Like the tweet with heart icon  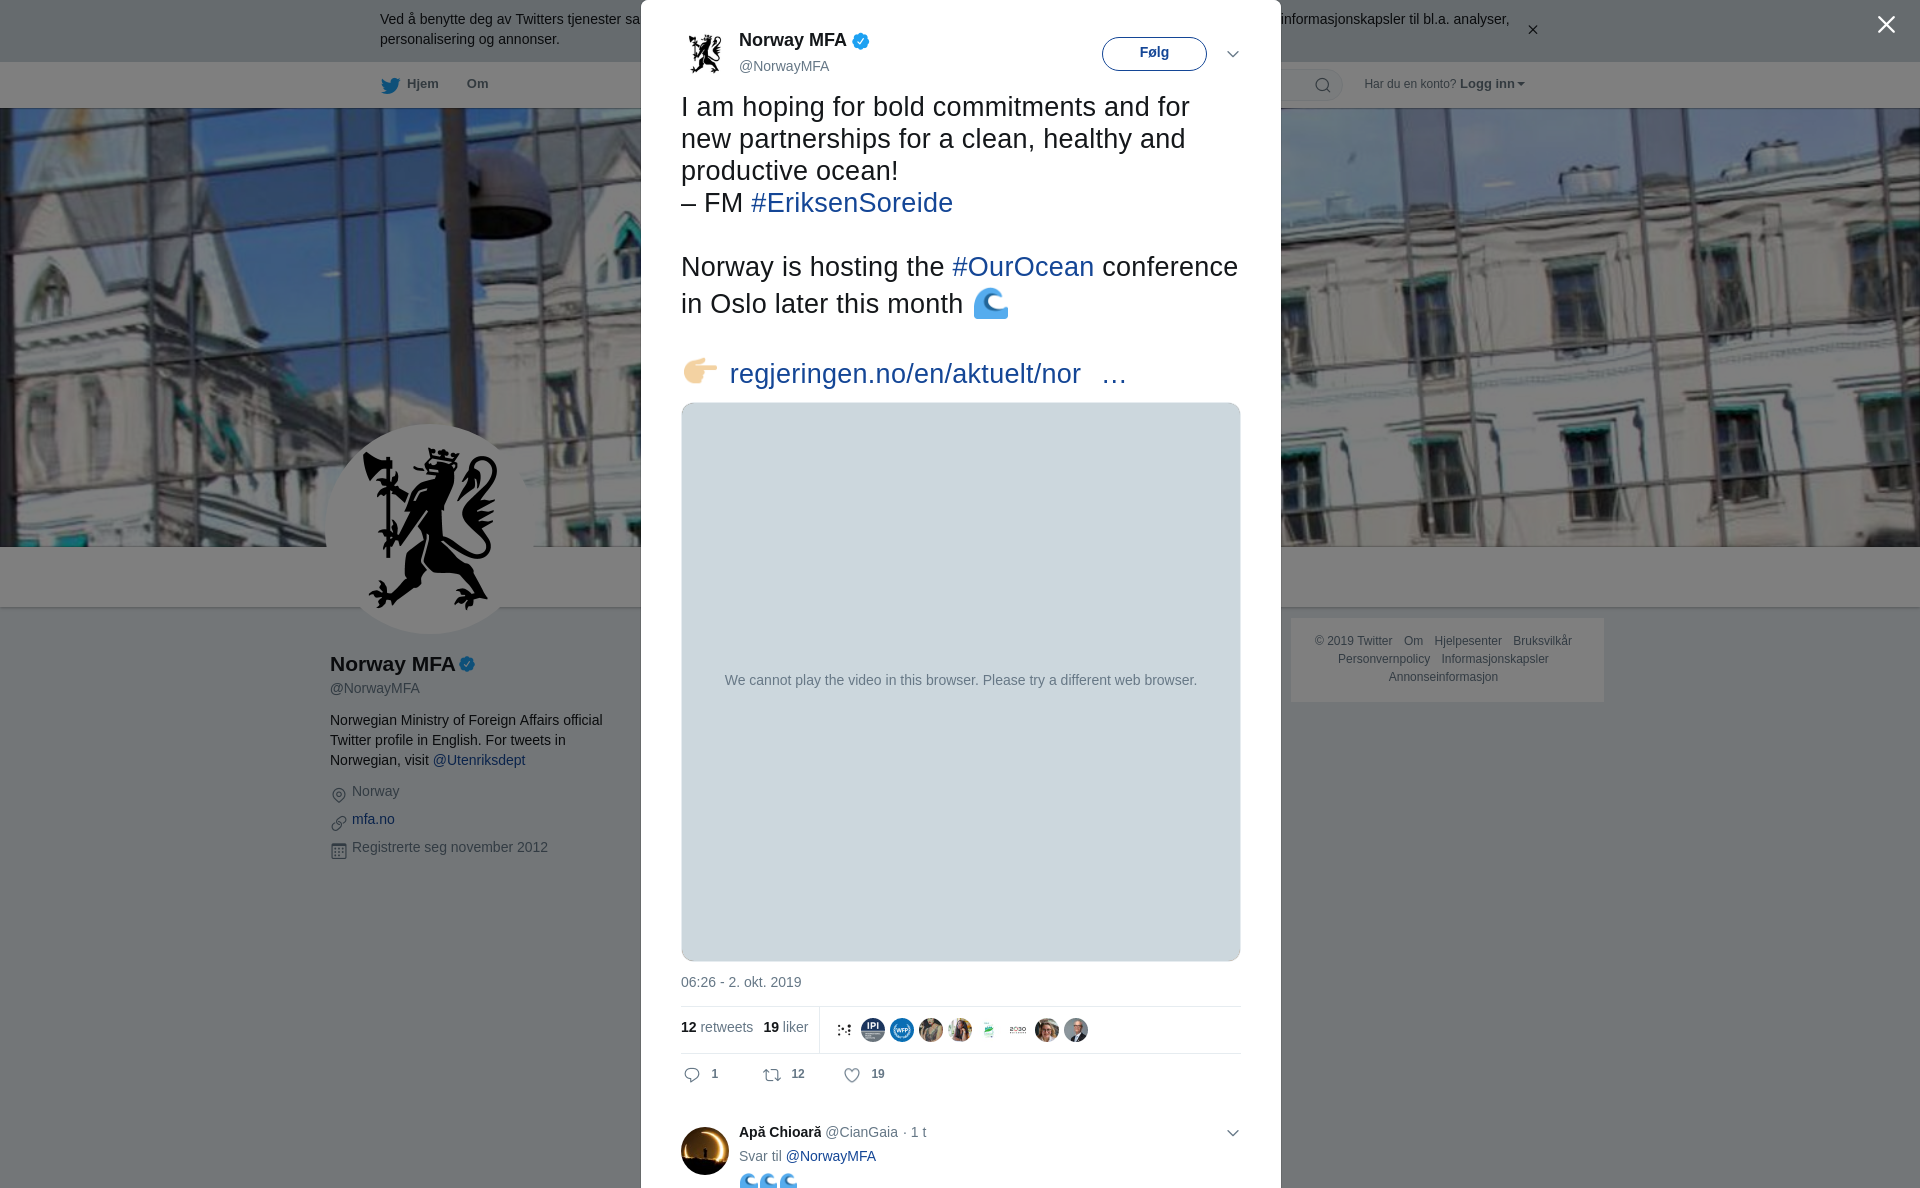coord(852,1075)
